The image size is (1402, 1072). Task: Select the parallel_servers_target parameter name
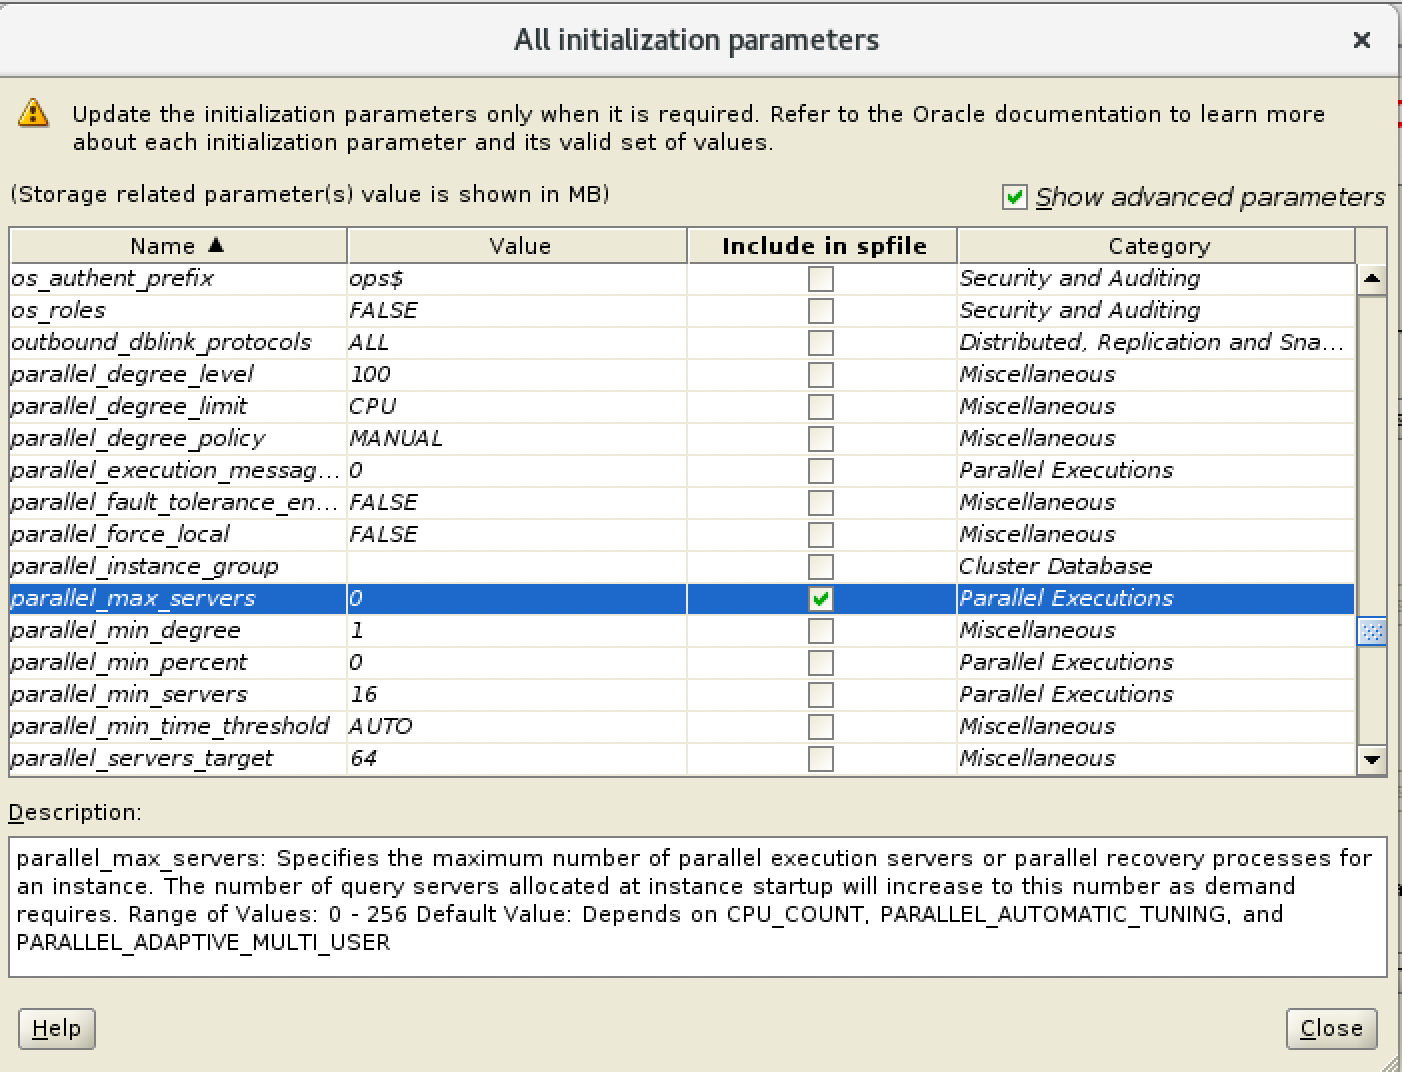(178, 759)
